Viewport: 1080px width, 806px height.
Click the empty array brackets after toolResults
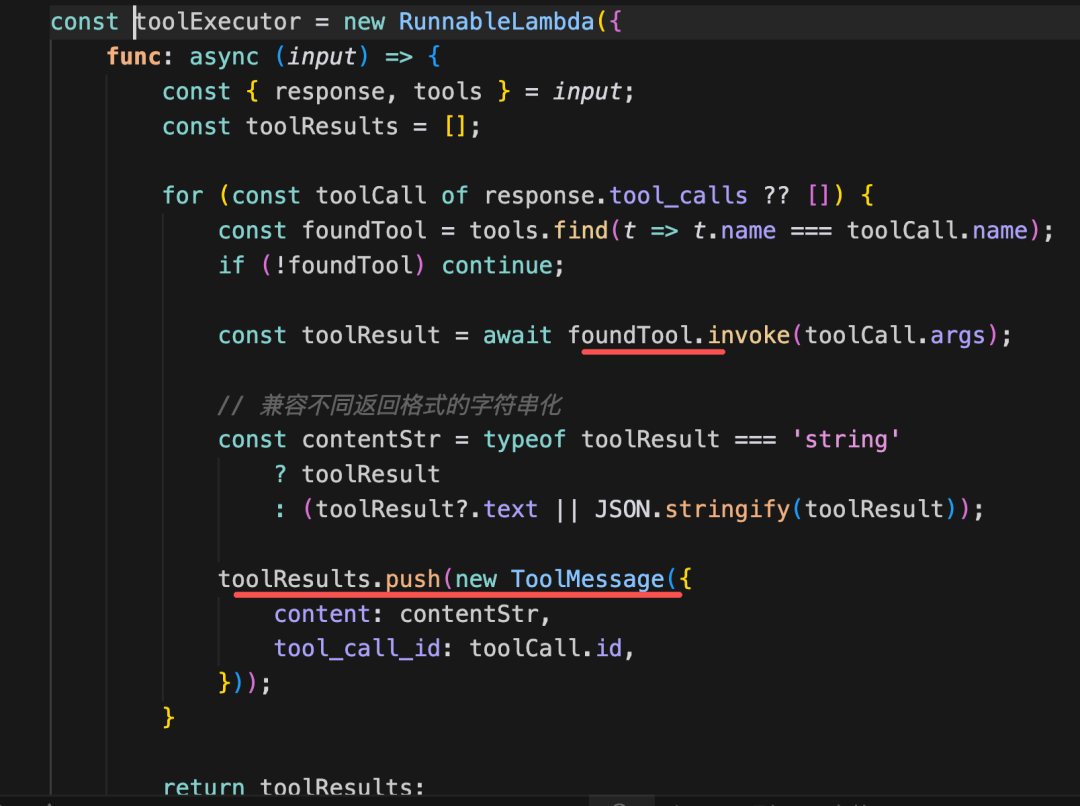pyautogui.click(x=455, y=127)
